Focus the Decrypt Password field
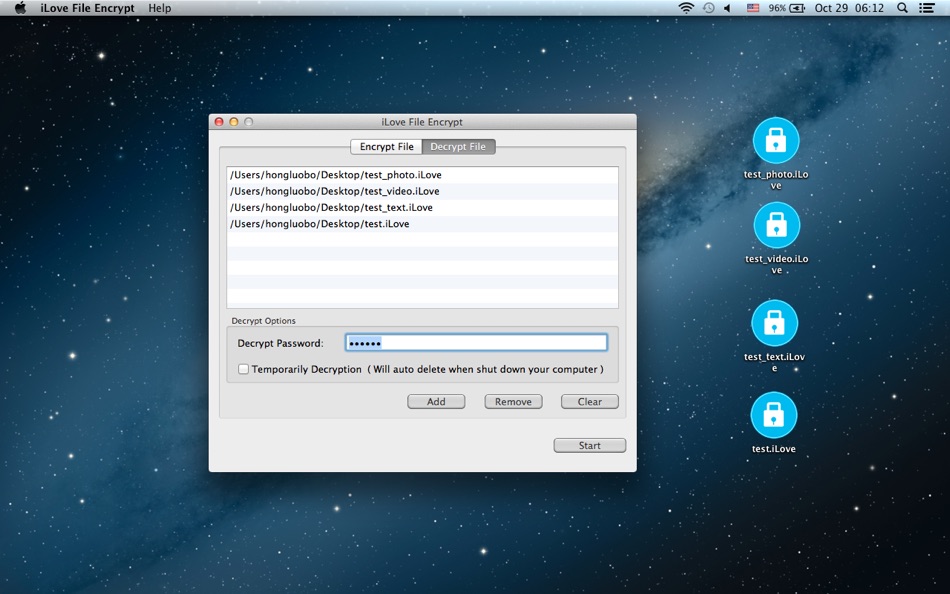Viewport: 950px width, 594px height. point(476,343)
